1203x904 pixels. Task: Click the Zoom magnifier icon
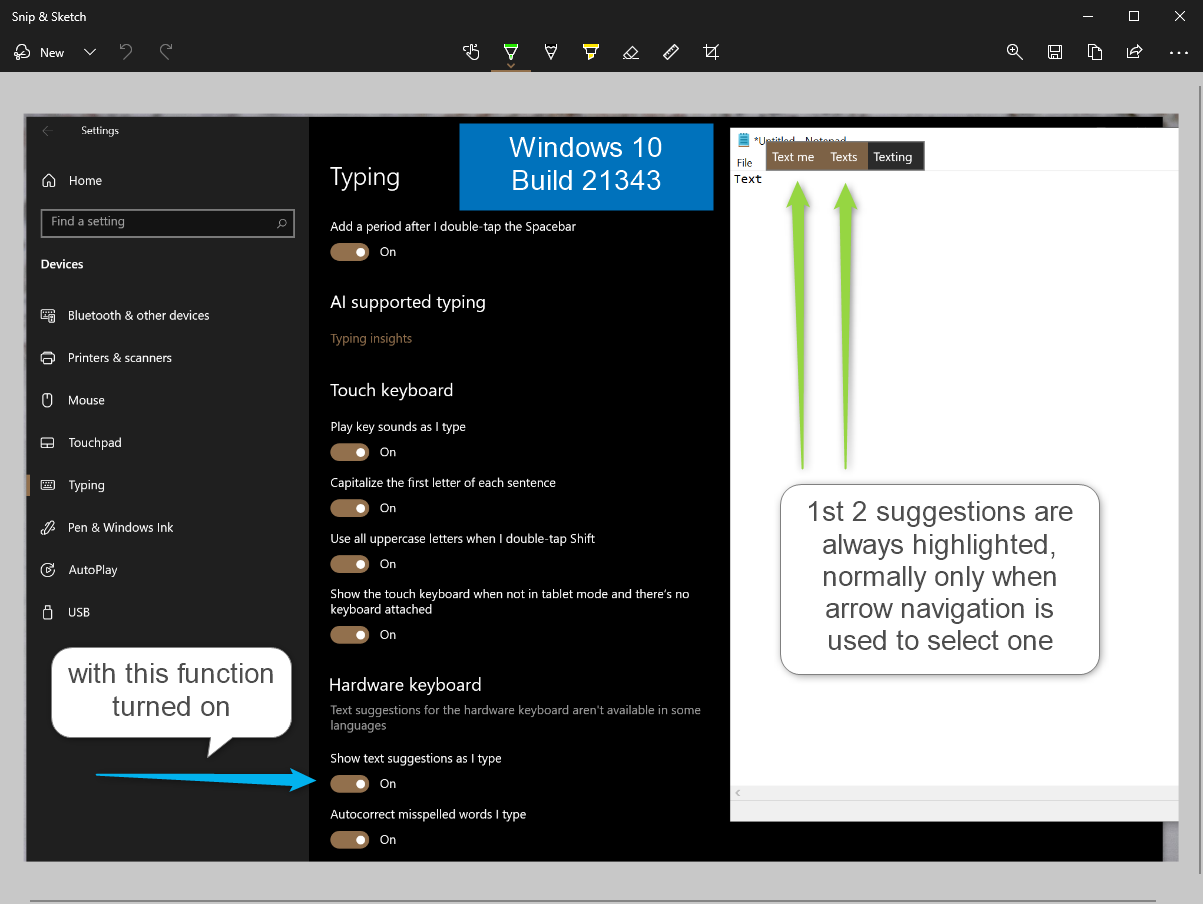(x=1014, y=52)
